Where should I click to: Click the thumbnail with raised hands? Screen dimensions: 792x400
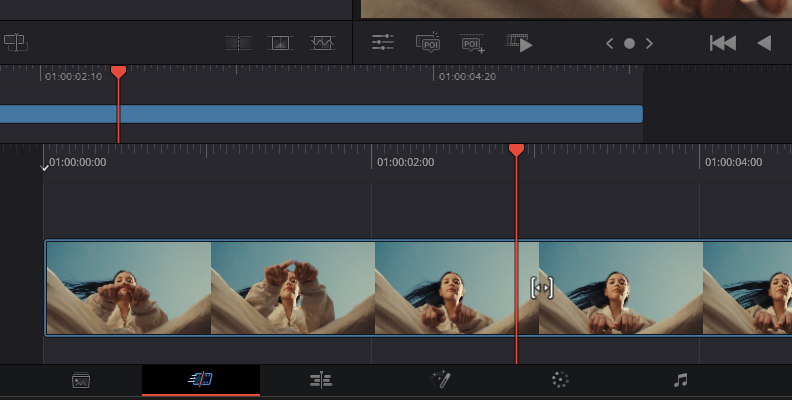tap(293, 288)
